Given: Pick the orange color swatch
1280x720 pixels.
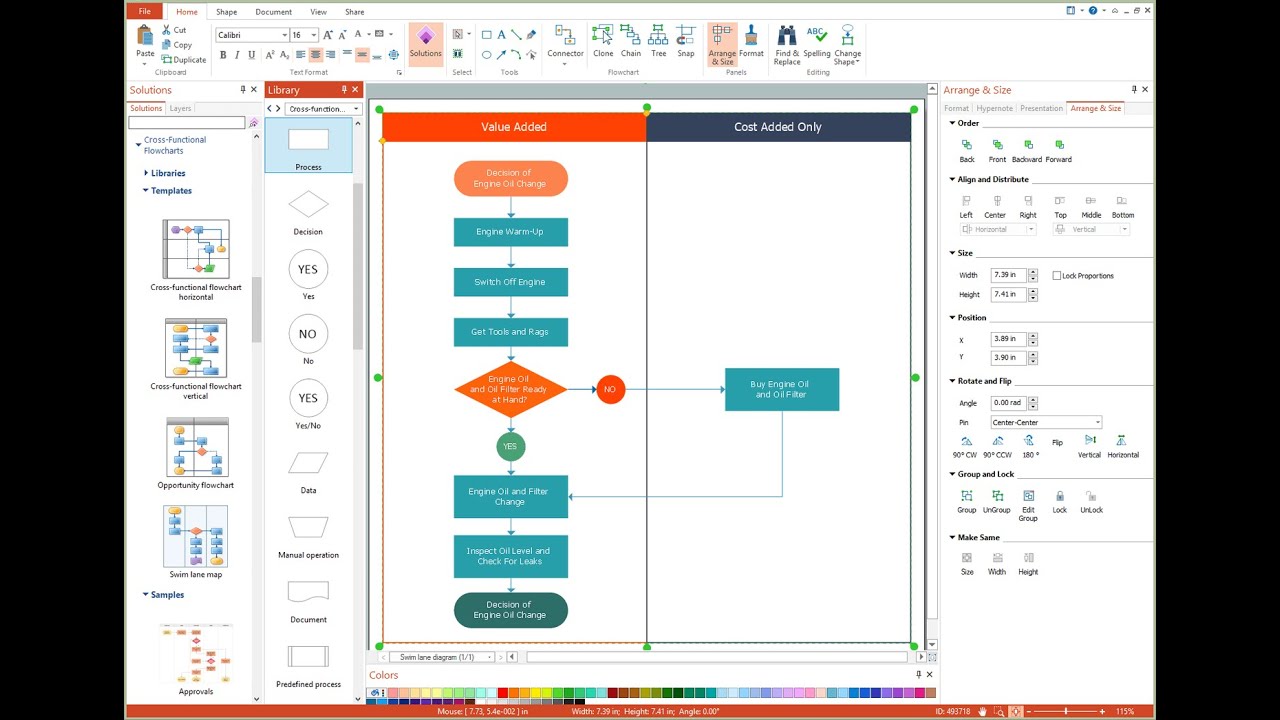Looking at the screenshot, I should [513, 692].
